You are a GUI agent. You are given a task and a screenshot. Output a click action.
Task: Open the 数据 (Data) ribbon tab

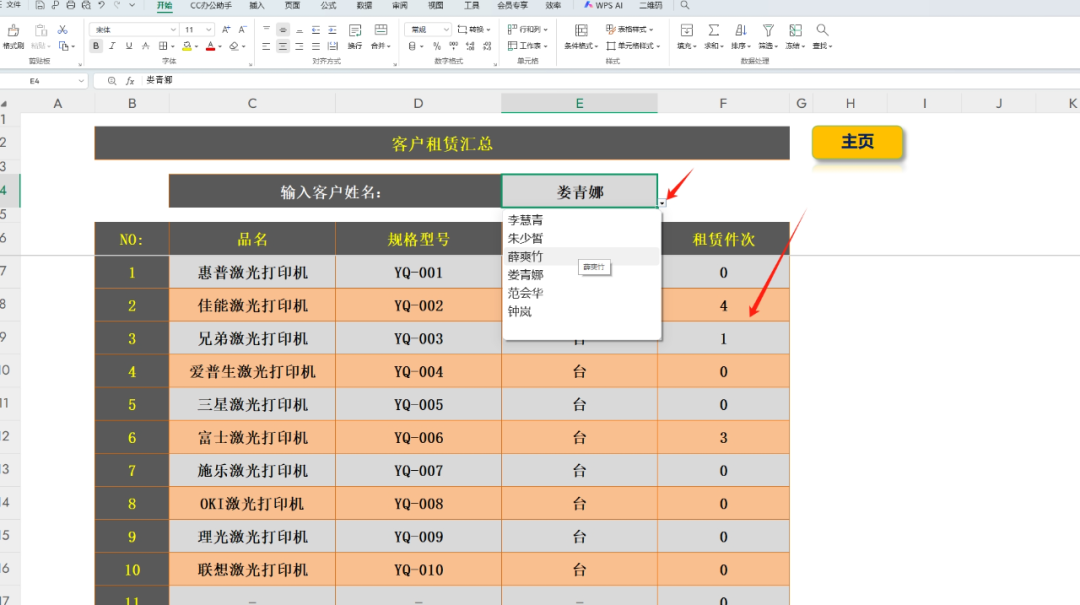click(364, 6)
